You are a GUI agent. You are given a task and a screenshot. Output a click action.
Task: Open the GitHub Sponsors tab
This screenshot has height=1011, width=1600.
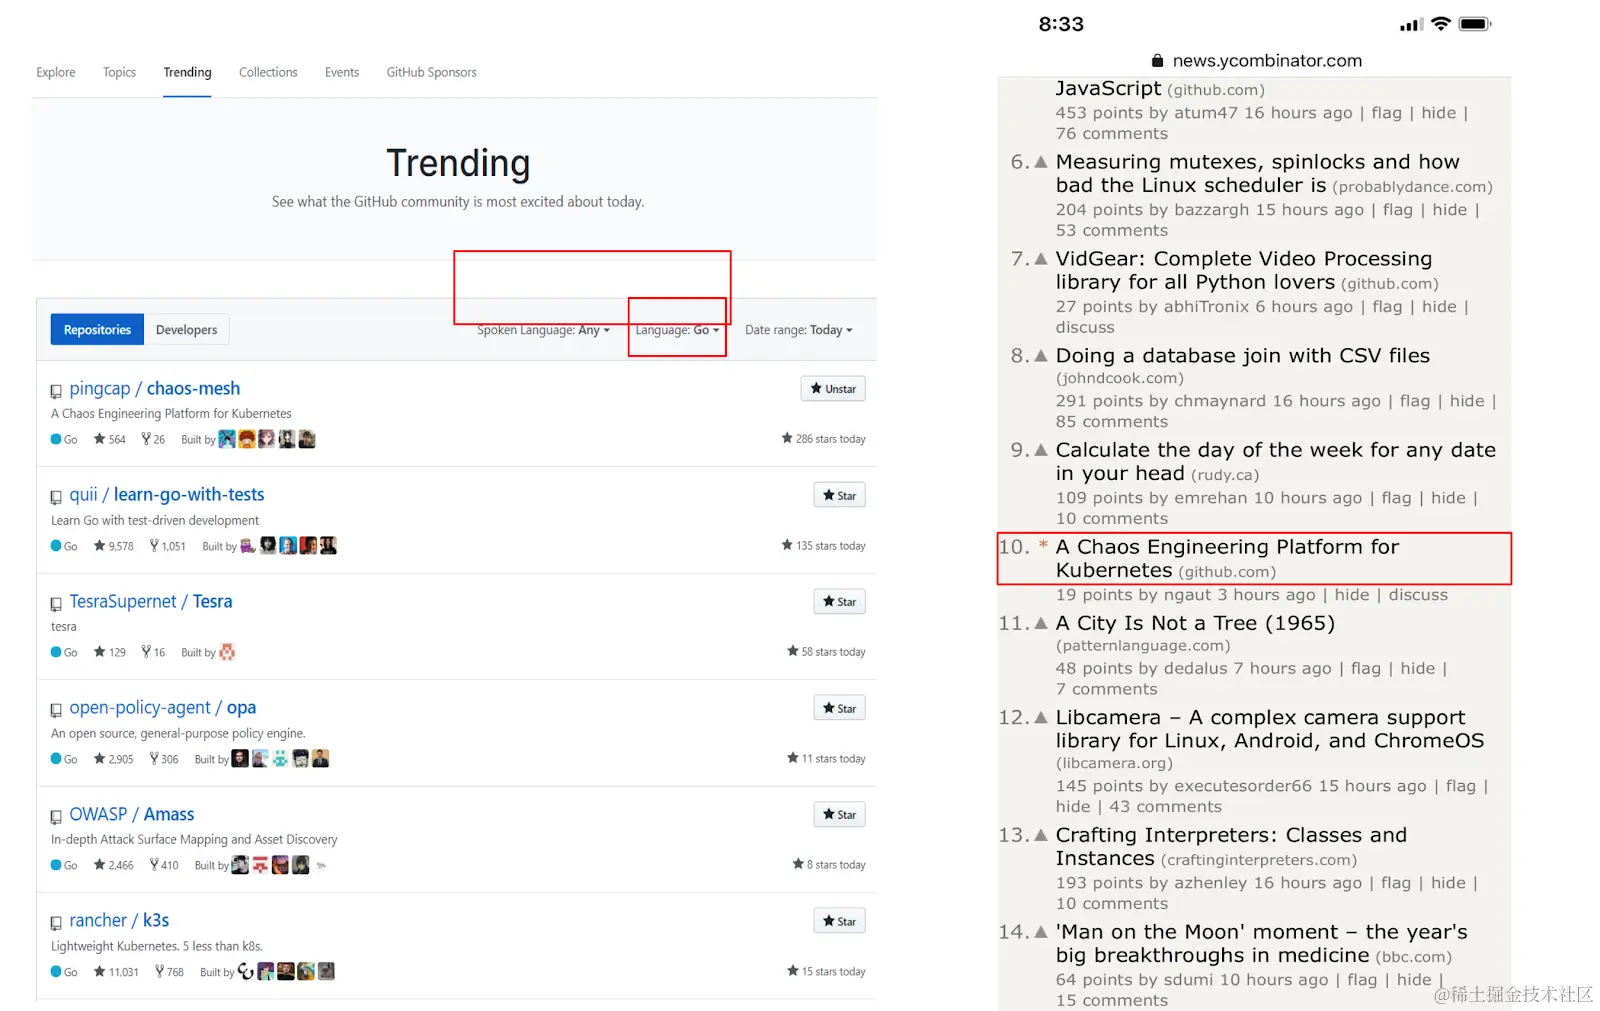tap(431, 72)
